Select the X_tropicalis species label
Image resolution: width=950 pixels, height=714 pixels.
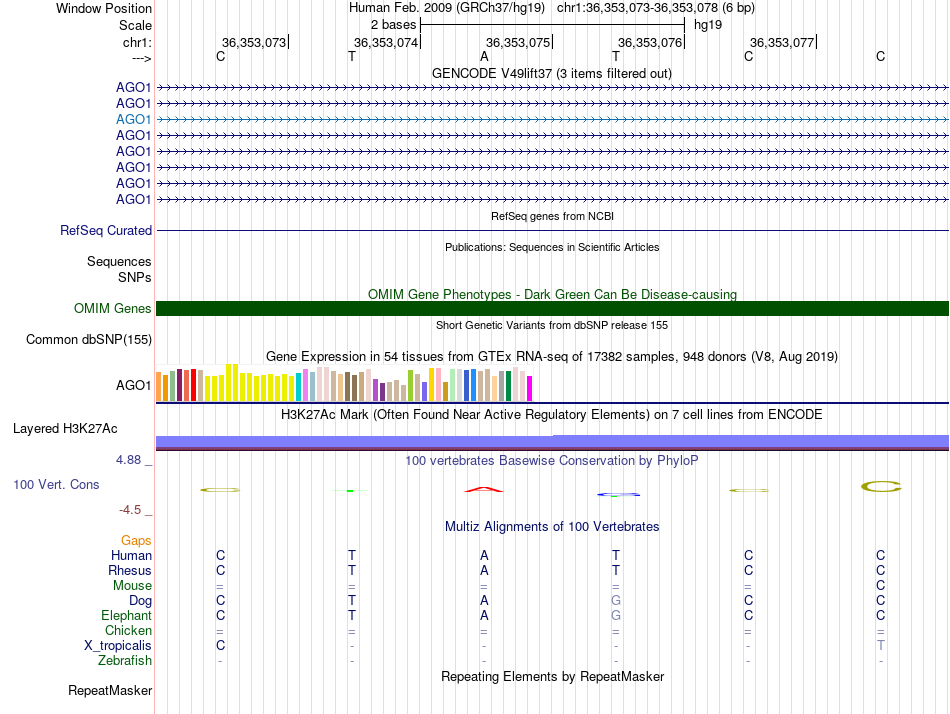point(118,646)
